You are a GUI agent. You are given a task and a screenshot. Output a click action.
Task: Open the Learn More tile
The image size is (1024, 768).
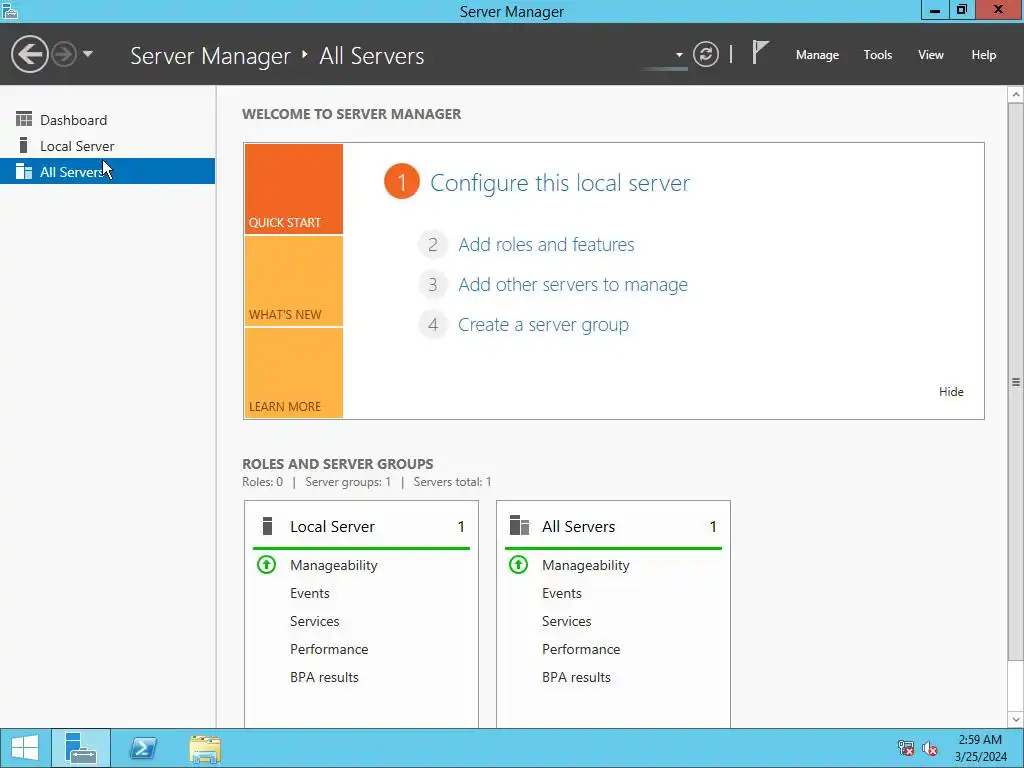point(294,373)
